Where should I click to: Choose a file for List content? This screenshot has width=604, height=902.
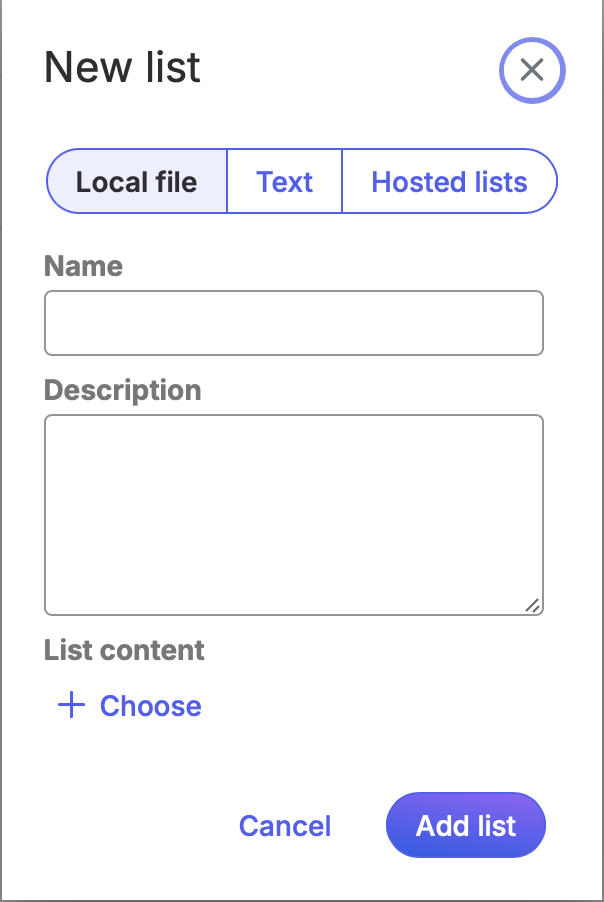[x=130, y=705]
